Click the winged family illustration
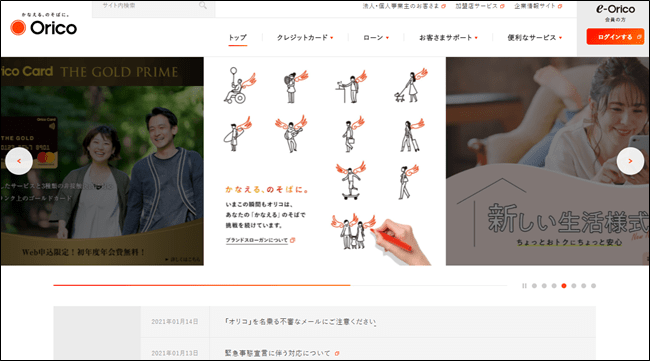 (x=353, y=231)
